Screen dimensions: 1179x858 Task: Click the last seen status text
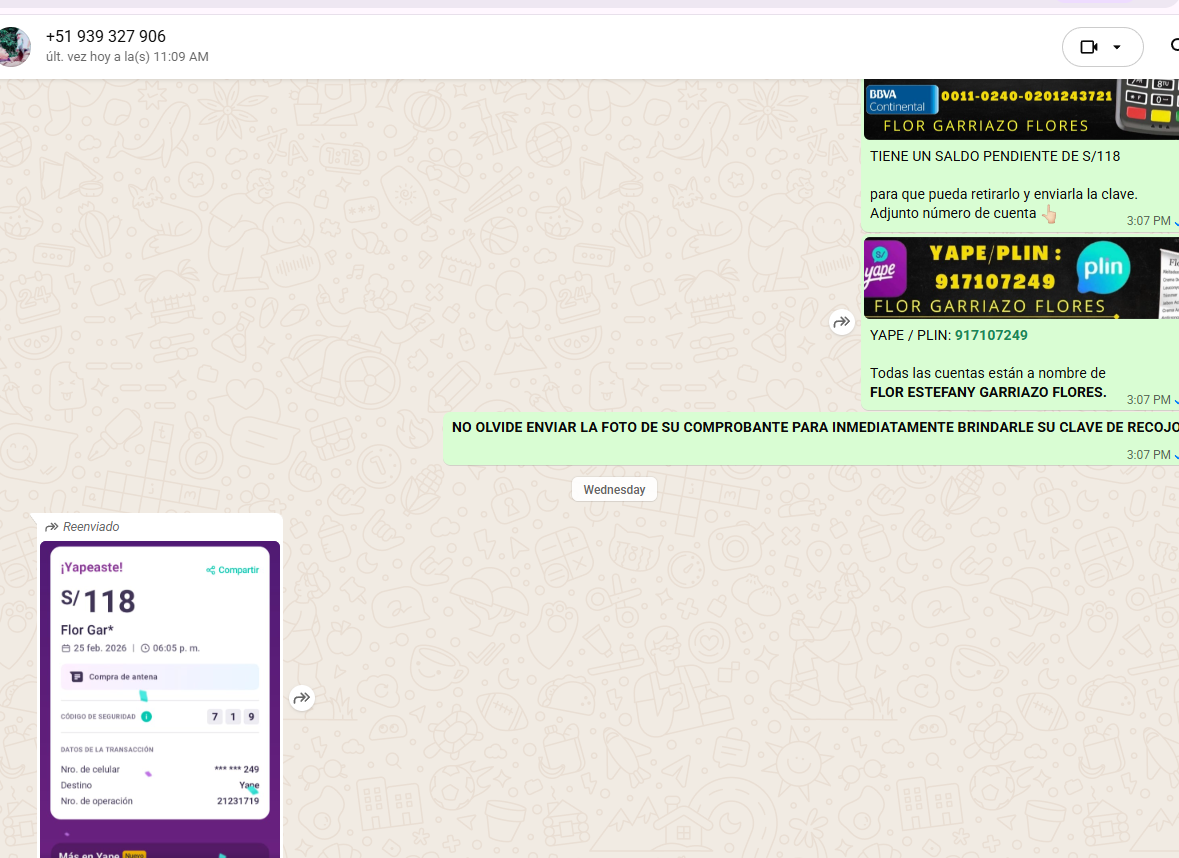pyautogui.click(x=127, y=57)
